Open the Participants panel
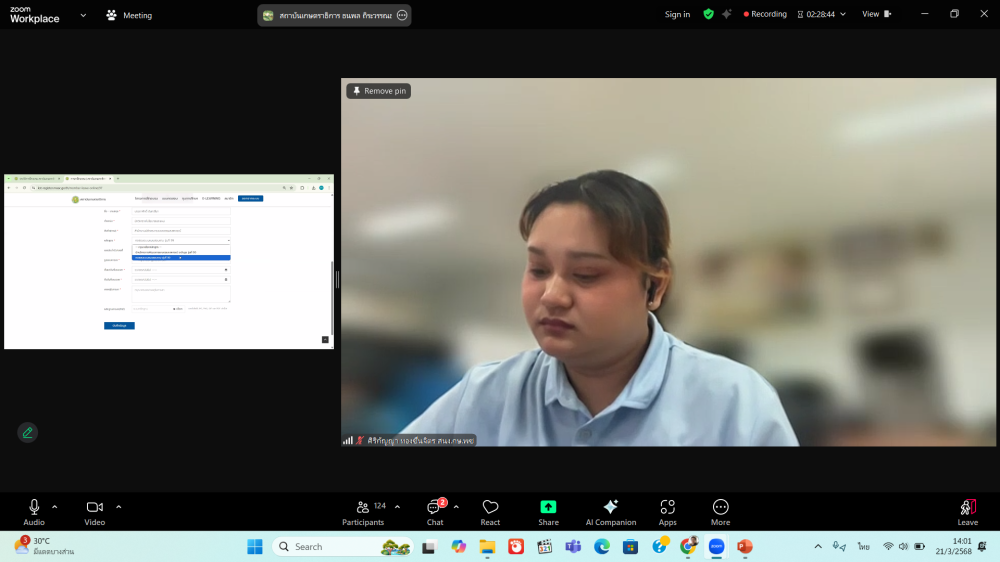 pyautogui.click(x=363, y=512)
